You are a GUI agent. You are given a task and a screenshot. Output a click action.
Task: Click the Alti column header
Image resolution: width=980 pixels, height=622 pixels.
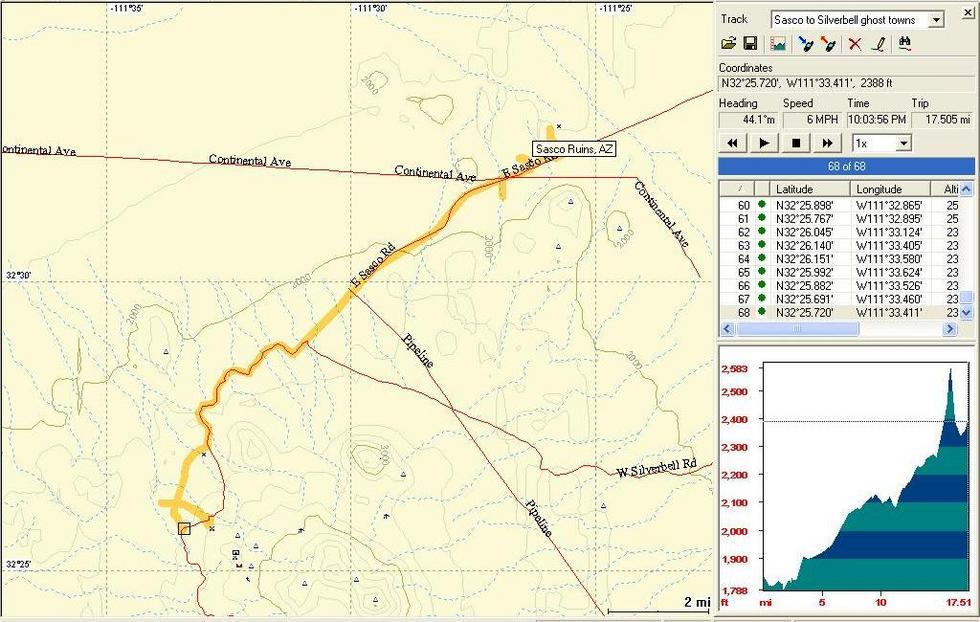coord(946,189)
